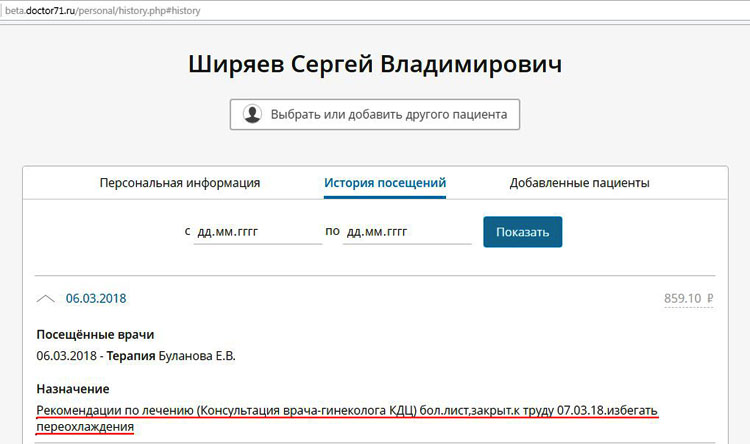Image resolution: width=750 pixels, height=444 pixels.
Task: Switch to 'Персональная информация' tab
Action: [x=180, y=183]
